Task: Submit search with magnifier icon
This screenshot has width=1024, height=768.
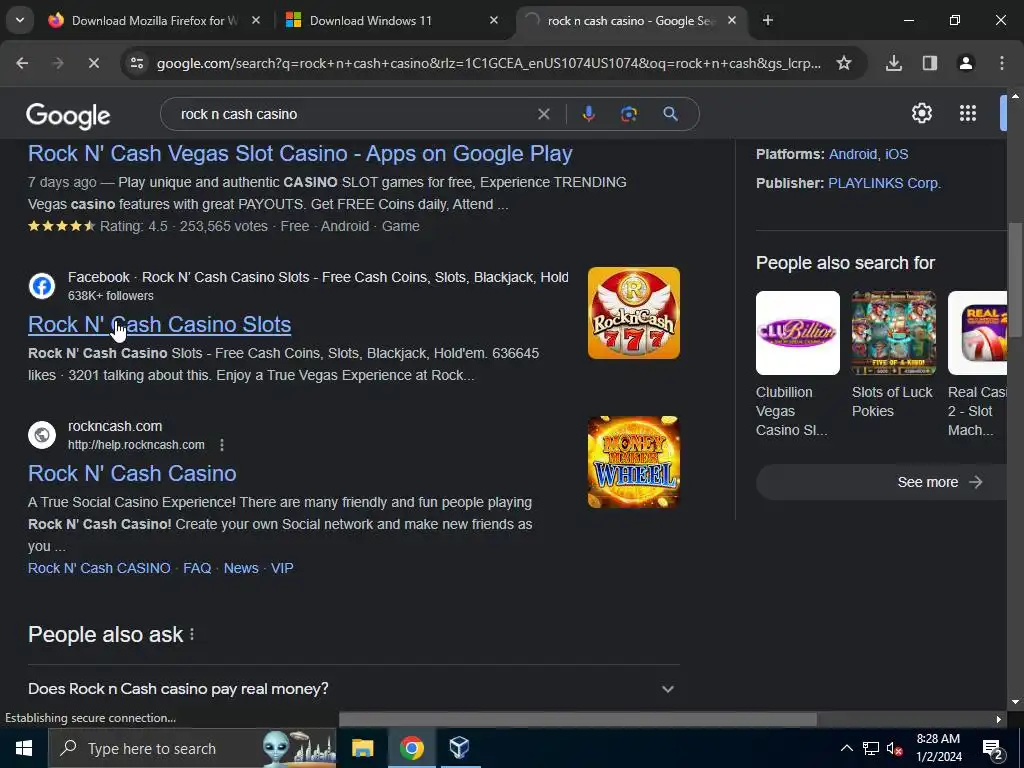Action: pyautogui.click(x=670, y=114)
